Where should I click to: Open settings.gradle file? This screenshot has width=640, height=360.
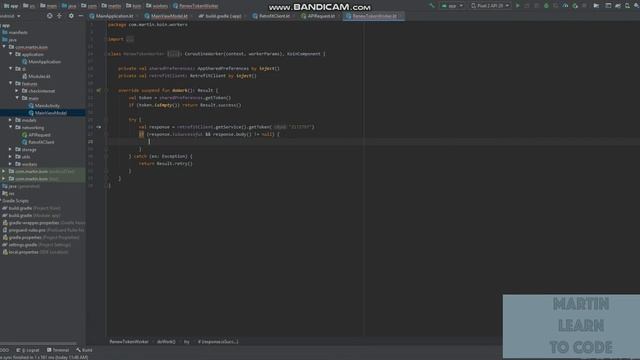(x=36, y=245)
